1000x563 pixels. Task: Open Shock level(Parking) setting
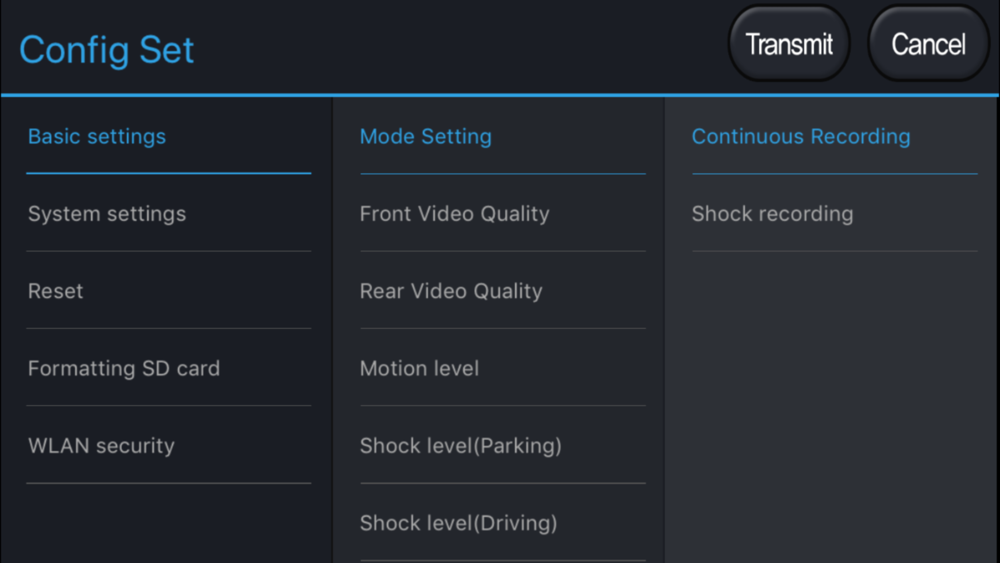[x=460, y=446]
